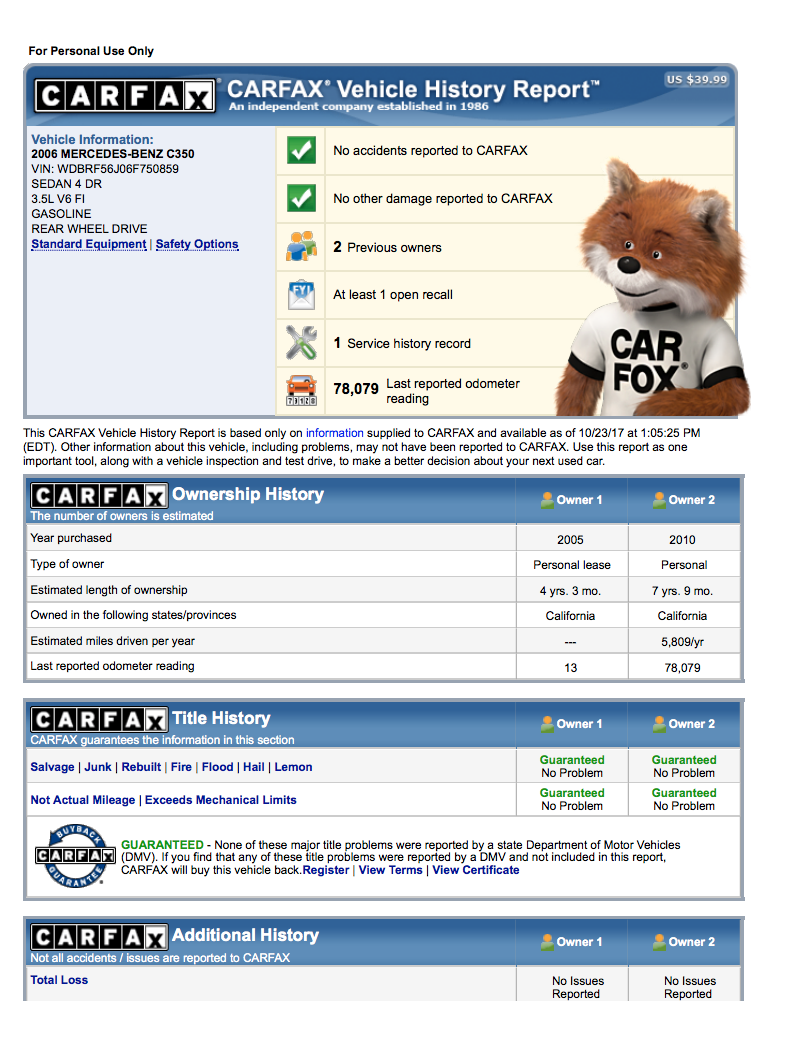Click the Register link for buyback guarantee

pos(326,870)
